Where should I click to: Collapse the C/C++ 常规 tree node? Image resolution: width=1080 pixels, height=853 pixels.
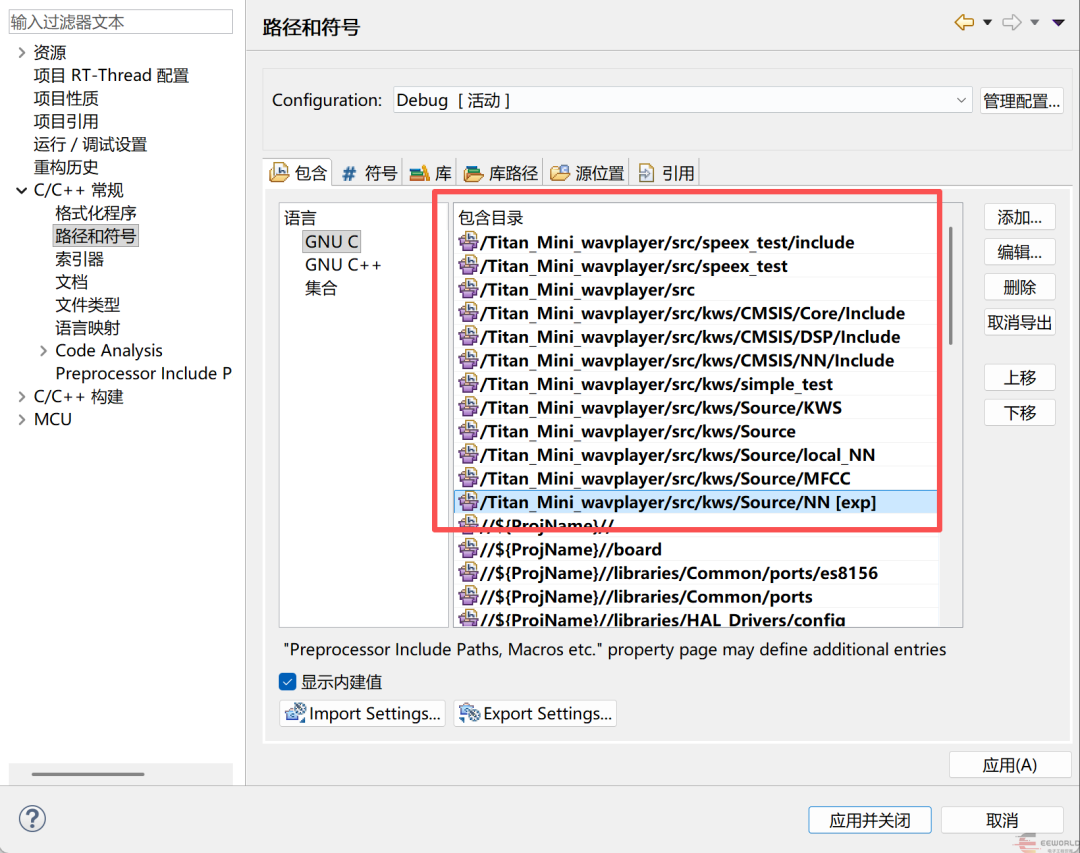tap(21, 190)
